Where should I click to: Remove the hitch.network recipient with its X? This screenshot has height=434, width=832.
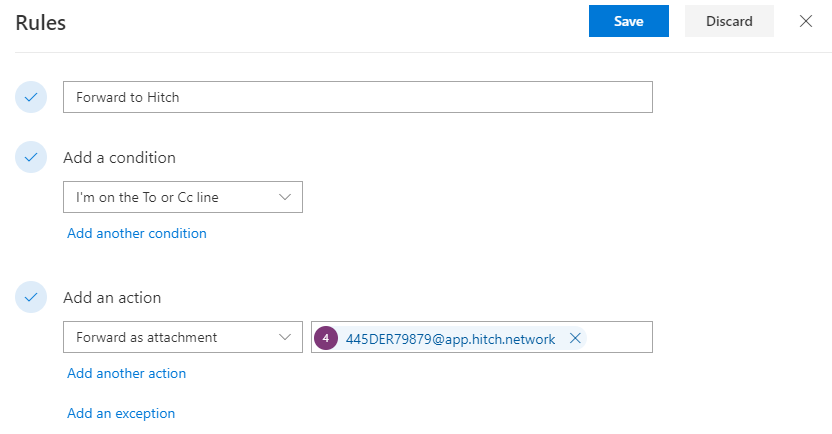[575, 338]
